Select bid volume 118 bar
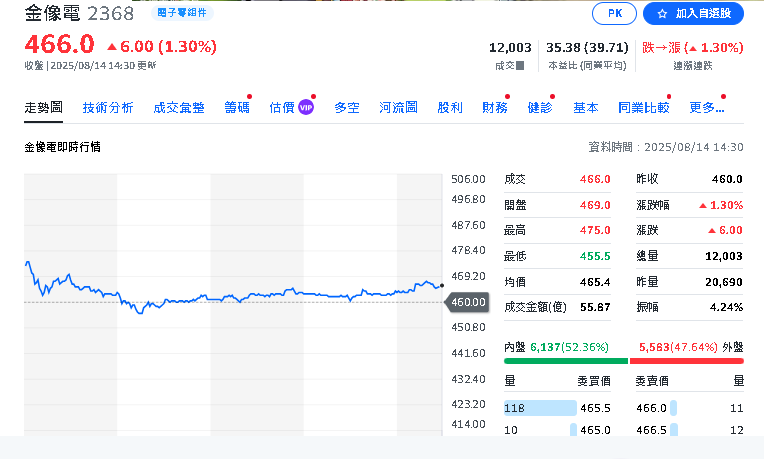 point(540,408)
